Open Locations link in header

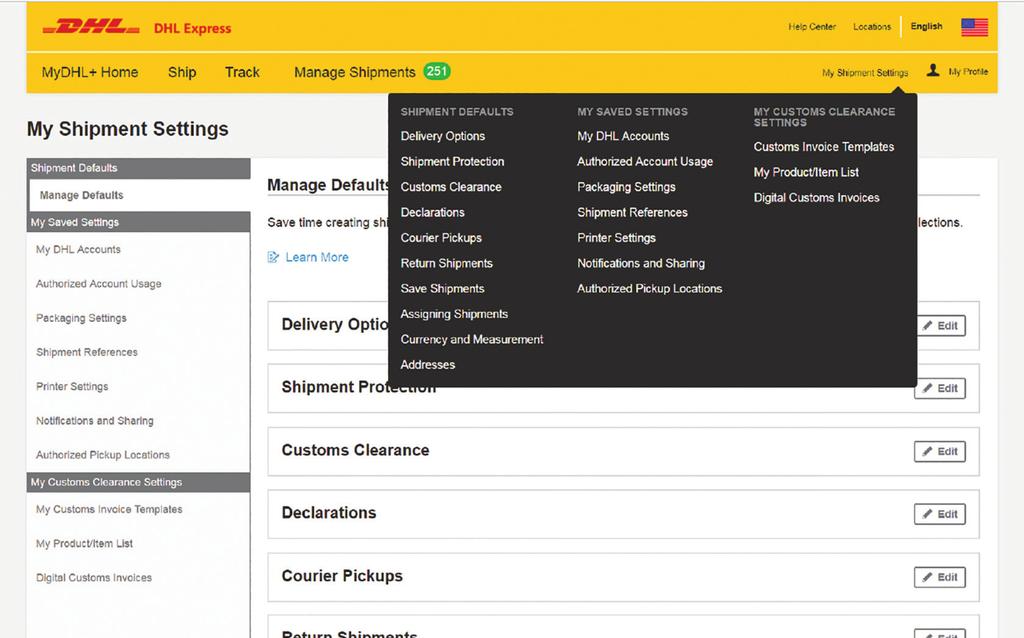(x=872, y=27)
